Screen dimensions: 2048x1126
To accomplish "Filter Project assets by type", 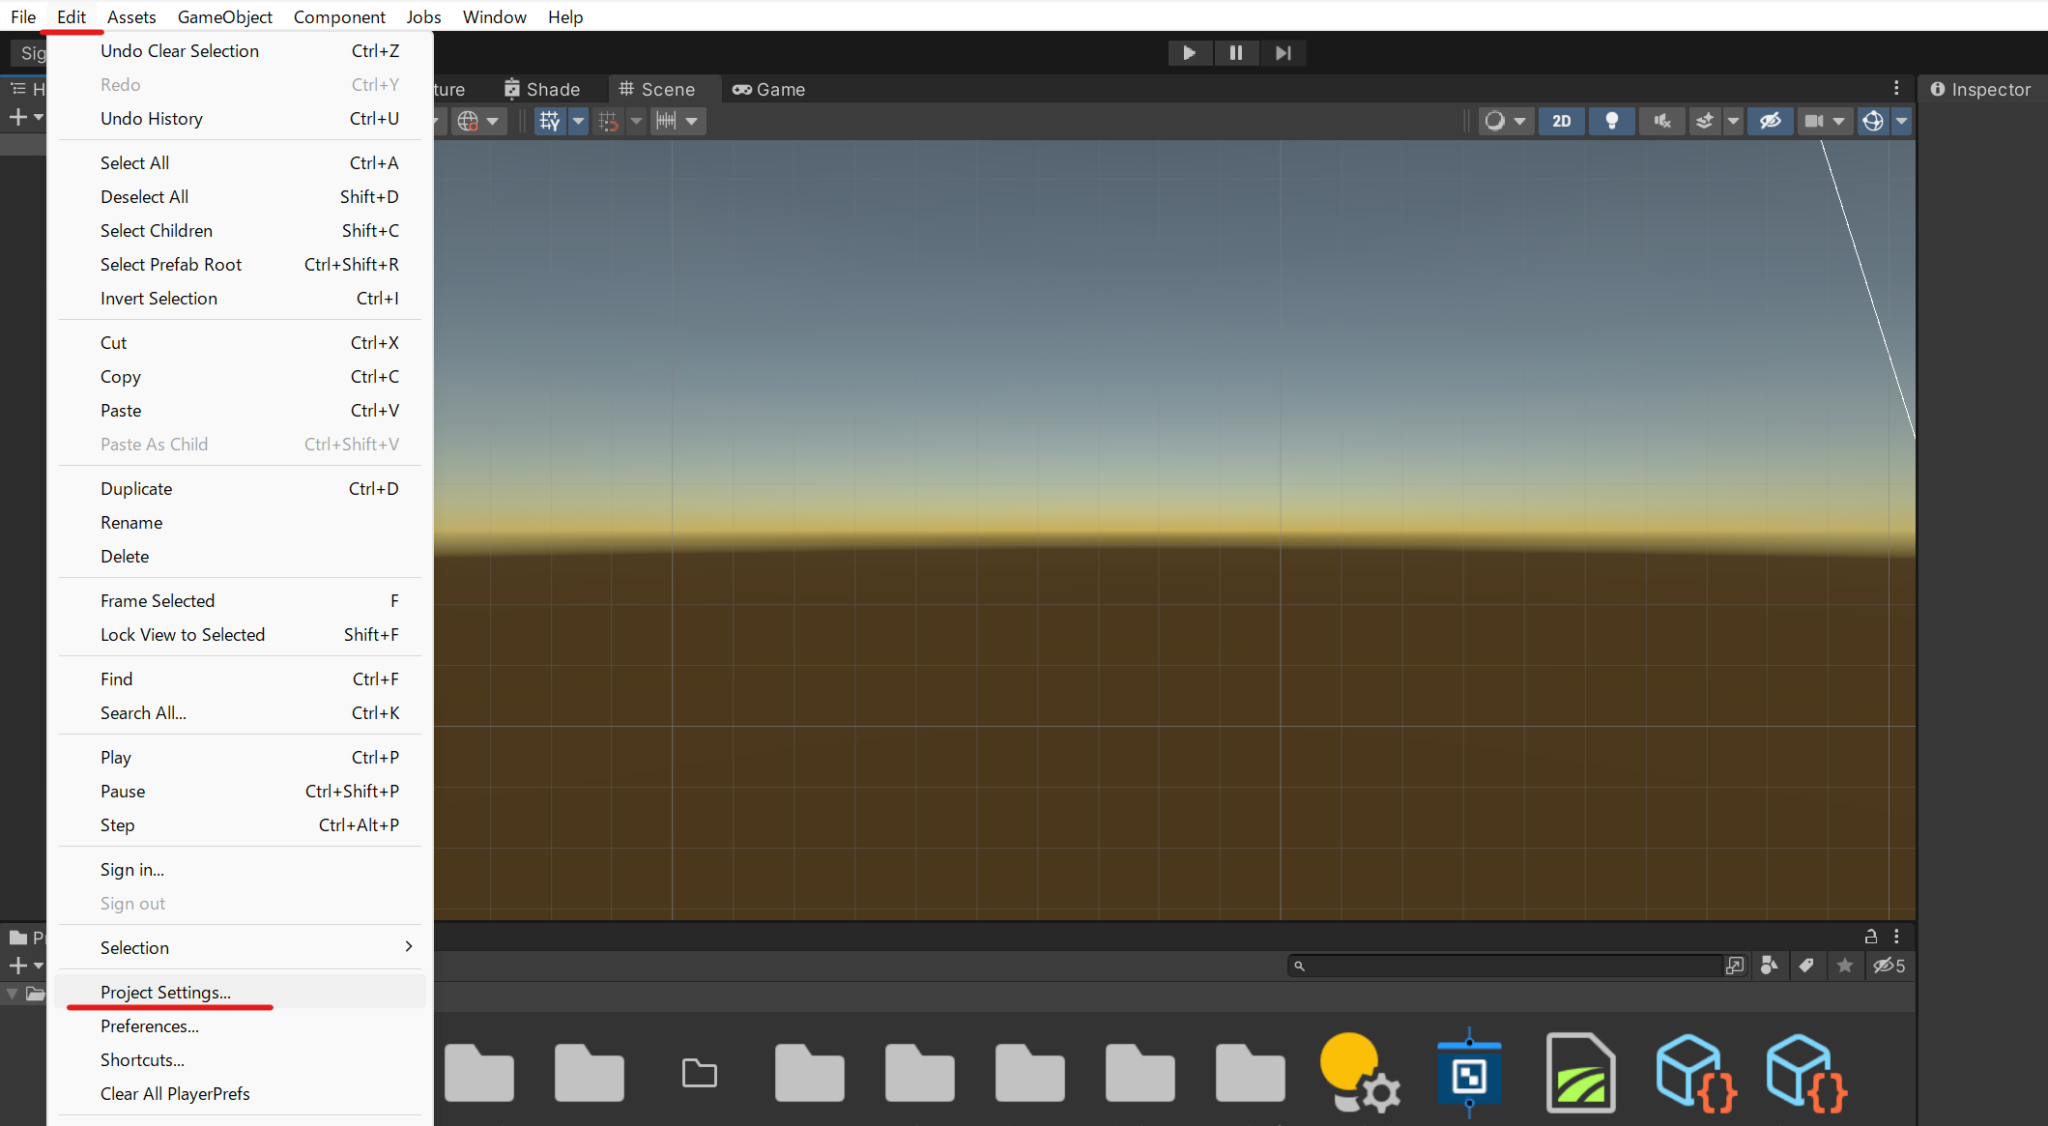I will tap(1770, 966).
